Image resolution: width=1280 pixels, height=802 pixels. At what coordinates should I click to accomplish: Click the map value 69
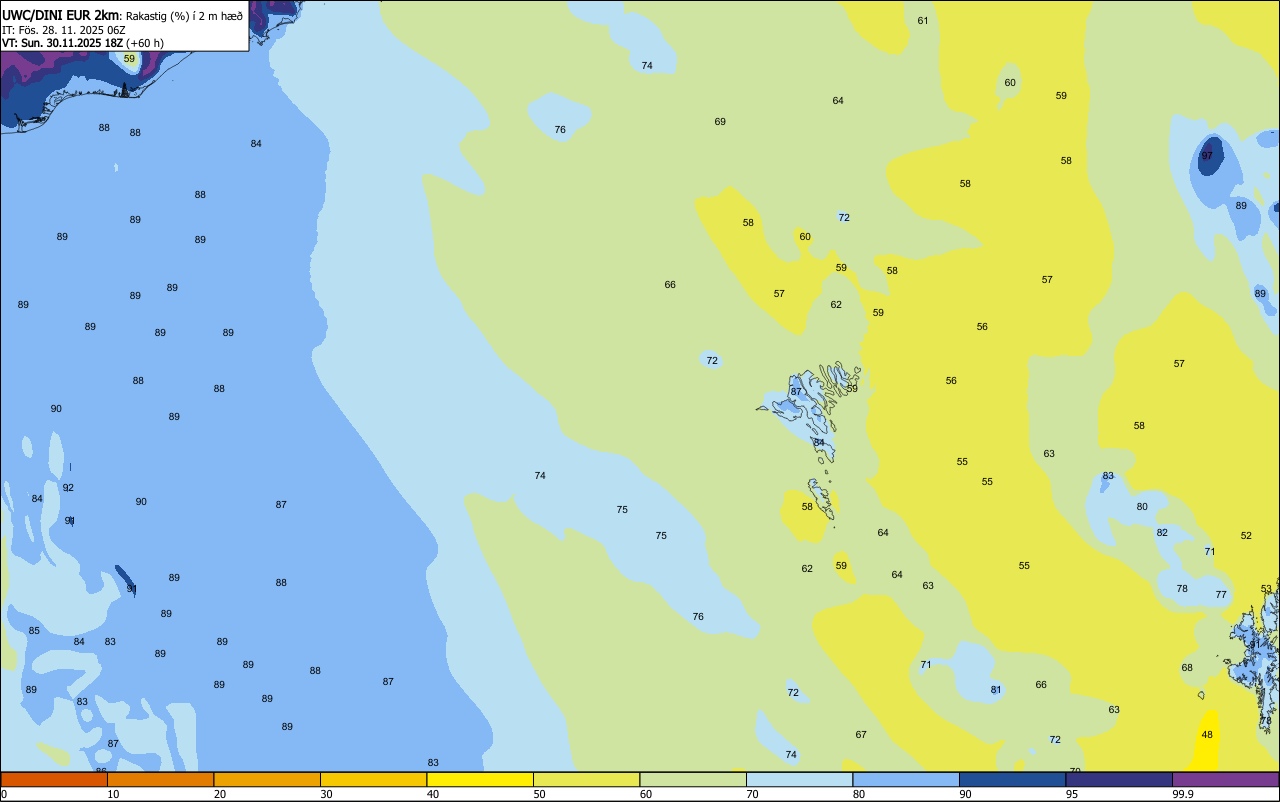tap(720, 122)
